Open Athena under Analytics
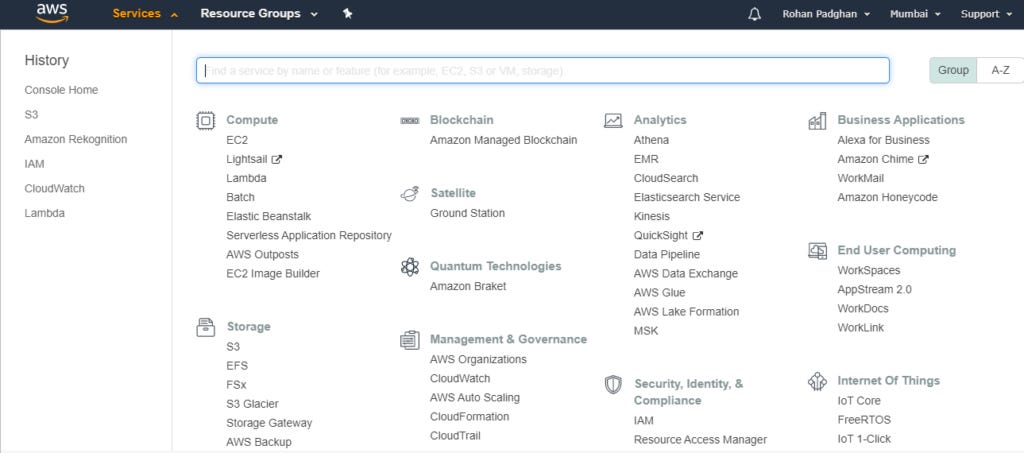 pyautogui.click(x=651, y=140)
